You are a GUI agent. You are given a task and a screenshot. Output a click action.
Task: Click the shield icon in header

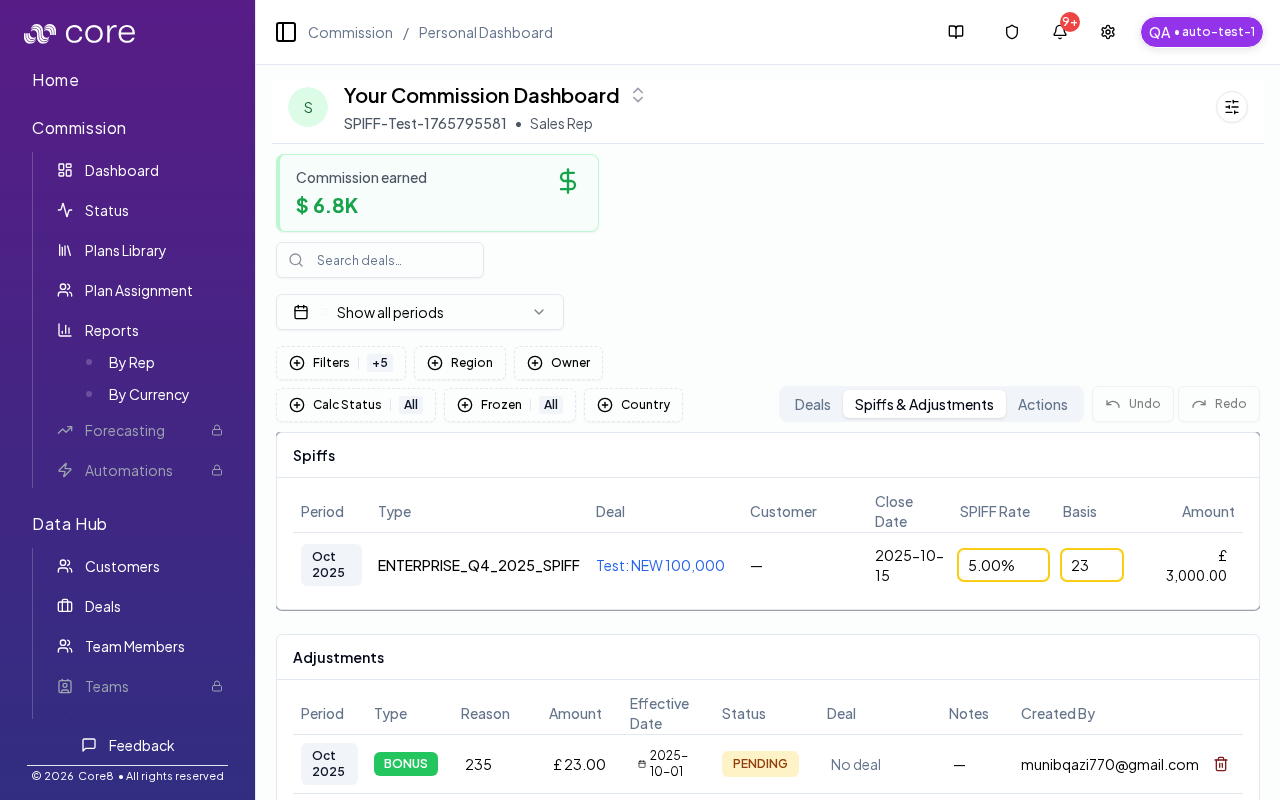pyautogui.click(x=1011, y=32)
